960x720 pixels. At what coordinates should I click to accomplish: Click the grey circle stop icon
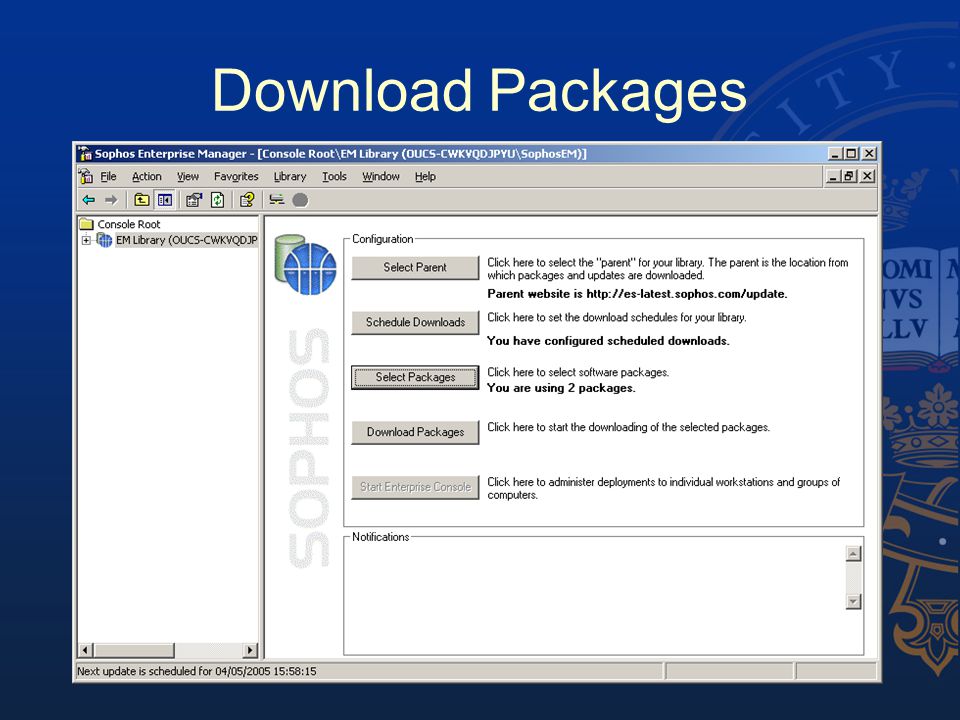click(300, 200)
